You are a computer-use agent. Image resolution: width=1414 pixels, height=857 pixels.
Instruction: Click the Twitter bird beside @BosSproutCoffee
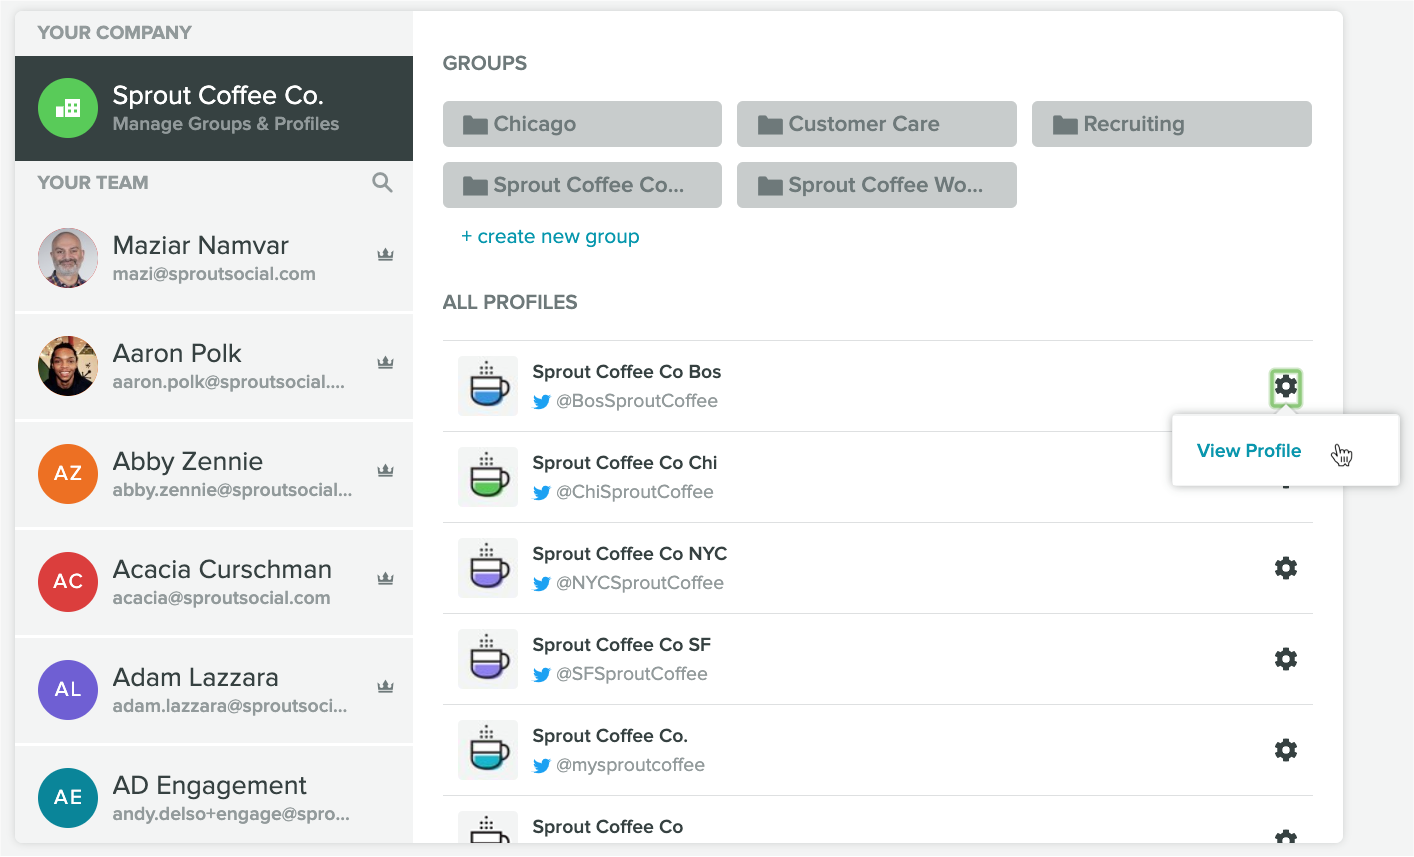pyautogui.click(x=542, y=402)
